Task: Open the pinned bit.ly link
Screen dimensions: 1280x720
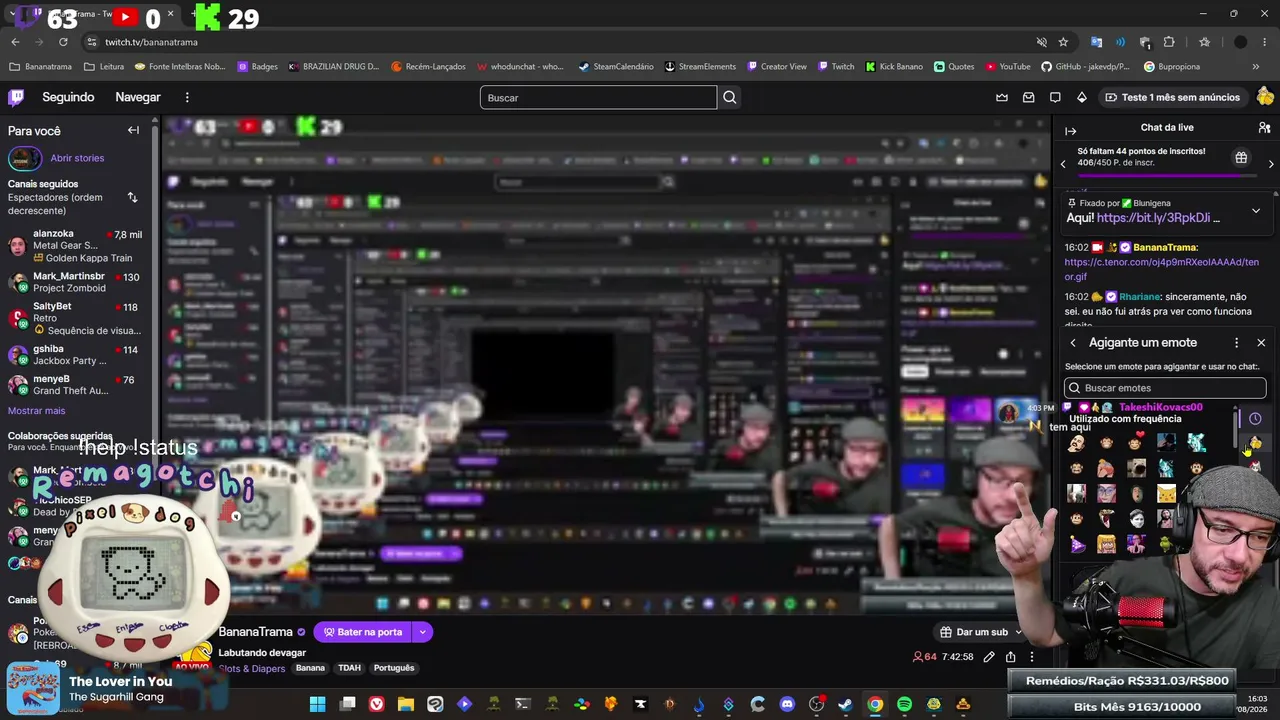Action: point(1153,218)
